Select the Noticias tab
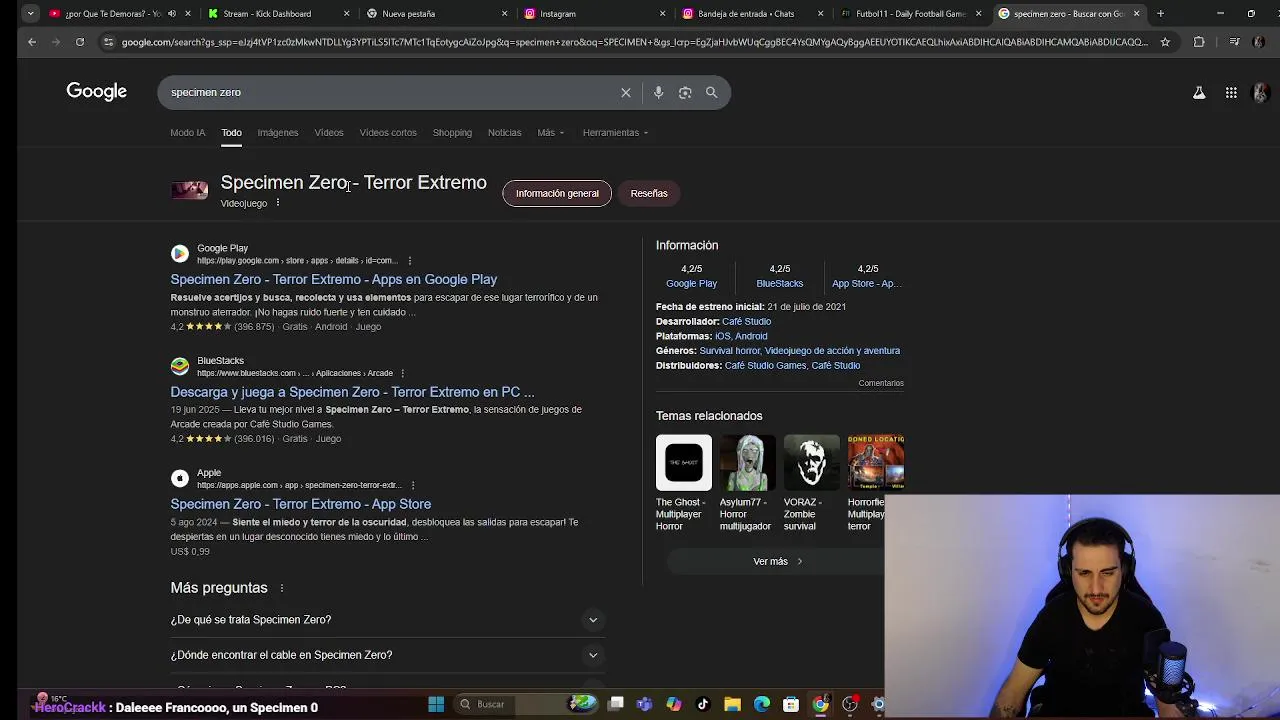Viewport: 1280px width, 720px height. point(505,132)
